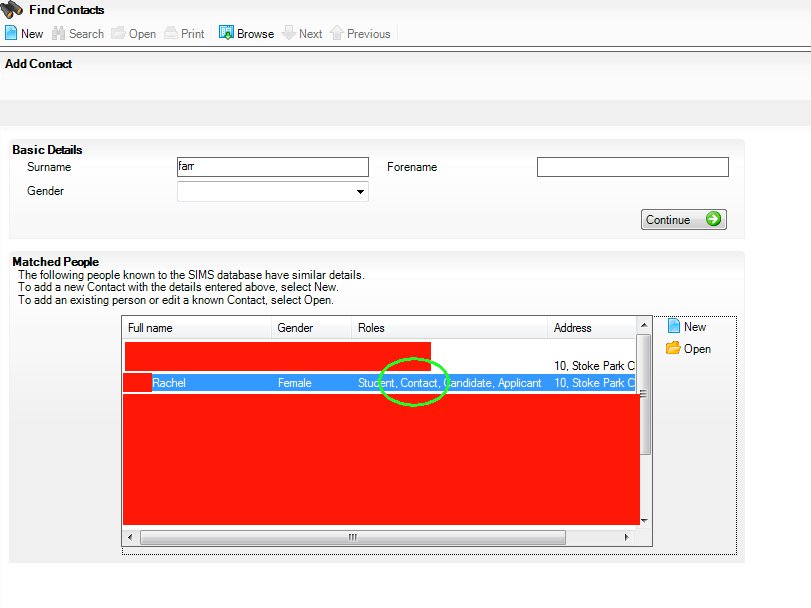Click the Search binoculars toolbar icon

pos(58,33)
